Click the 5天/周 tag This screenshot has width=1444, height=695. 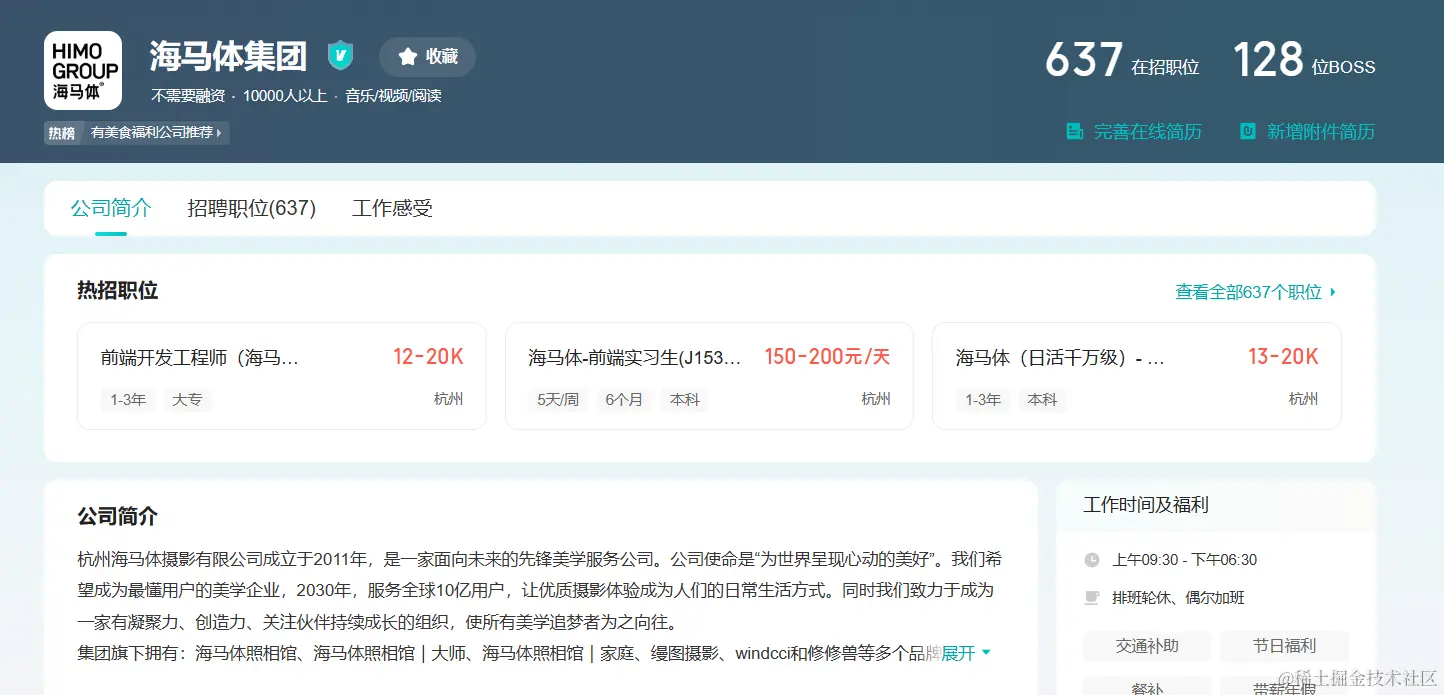[x=558, y=399]
